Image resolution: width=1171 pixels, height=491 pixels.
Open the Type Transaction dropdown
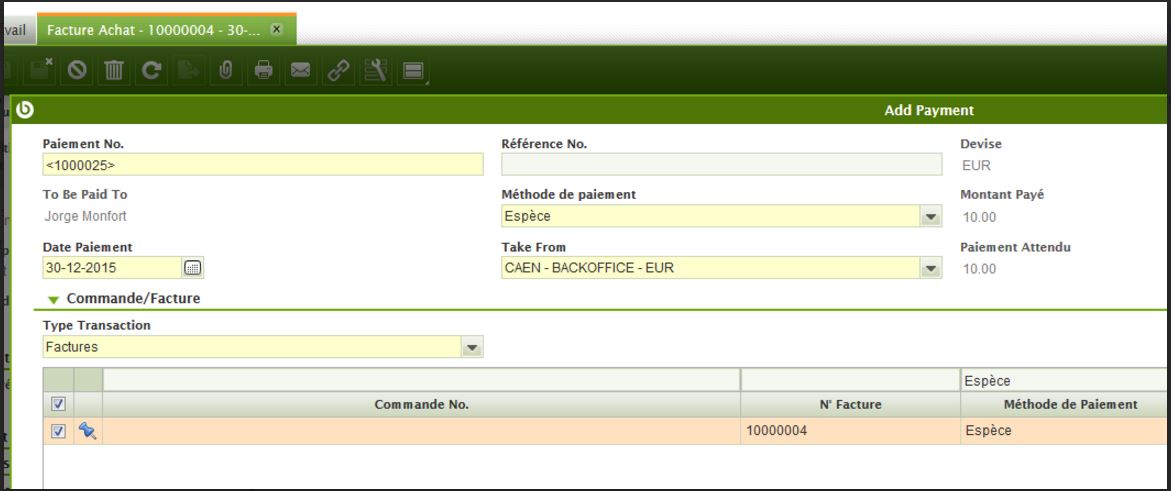[472, 347]
